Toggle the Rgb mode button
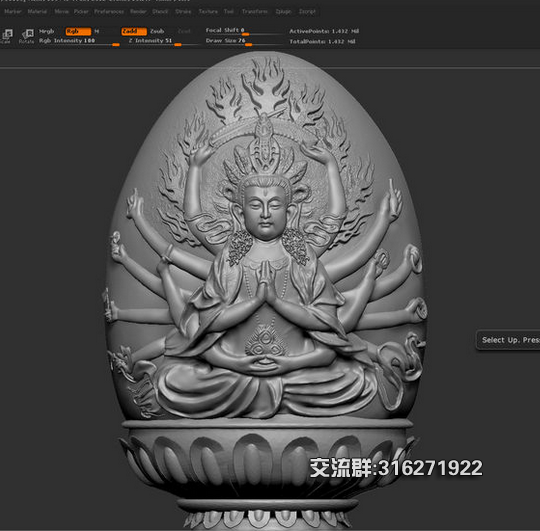This screenshot has width=540, height=531. 78,31
